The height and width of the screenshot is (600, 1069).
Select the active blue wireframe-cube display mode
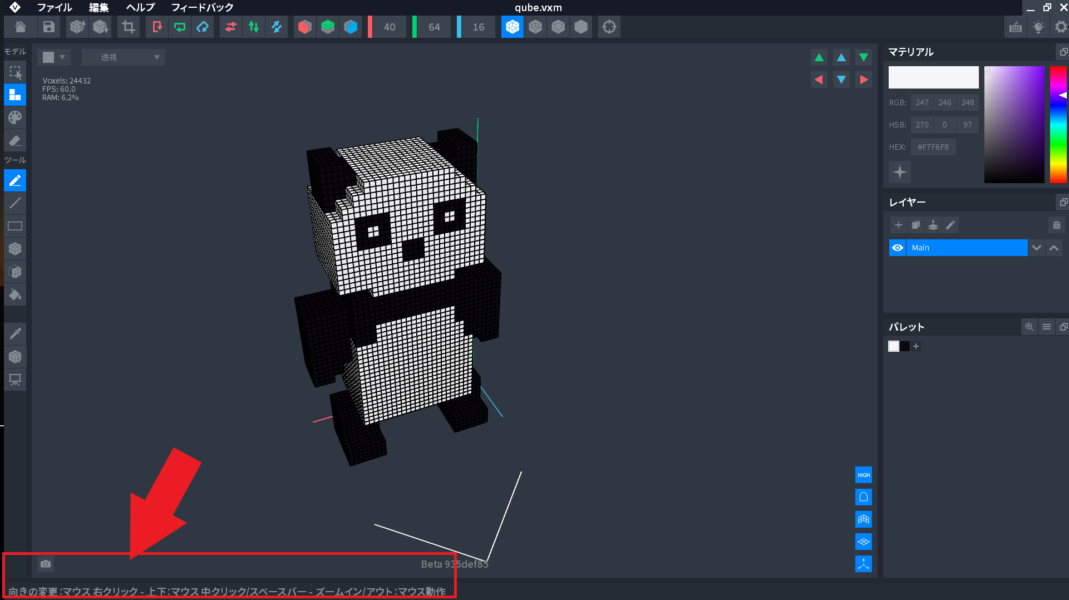pyautogui.click(x=512, y=27)
